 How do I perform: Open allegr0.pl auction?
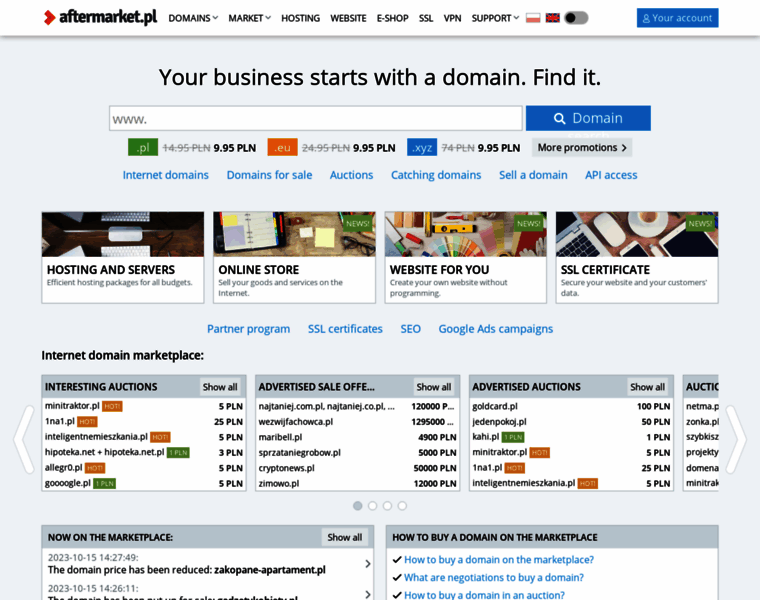point(63,468)
